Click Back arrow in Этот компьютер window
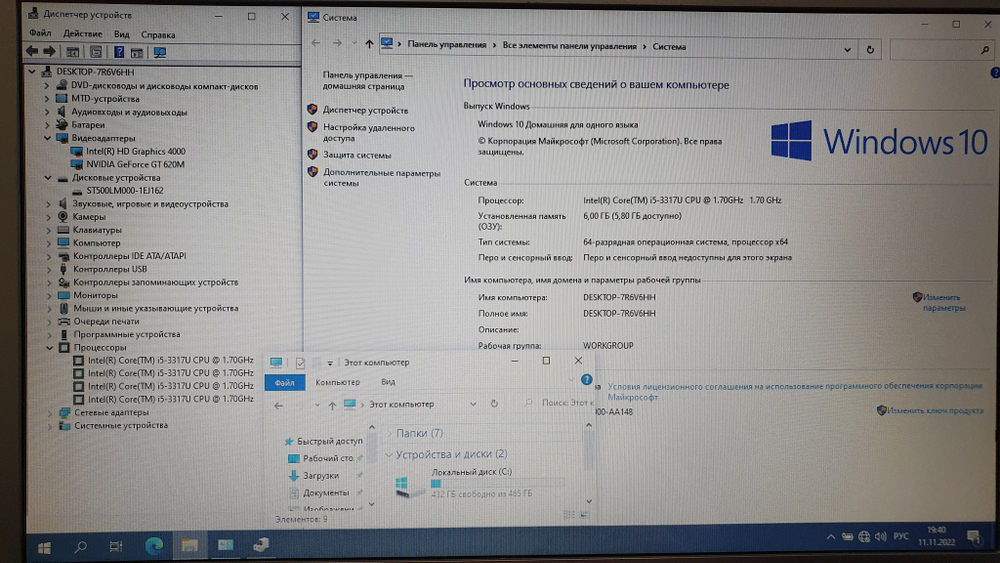Screen dimensions: 1000x563 pos(279,406)
